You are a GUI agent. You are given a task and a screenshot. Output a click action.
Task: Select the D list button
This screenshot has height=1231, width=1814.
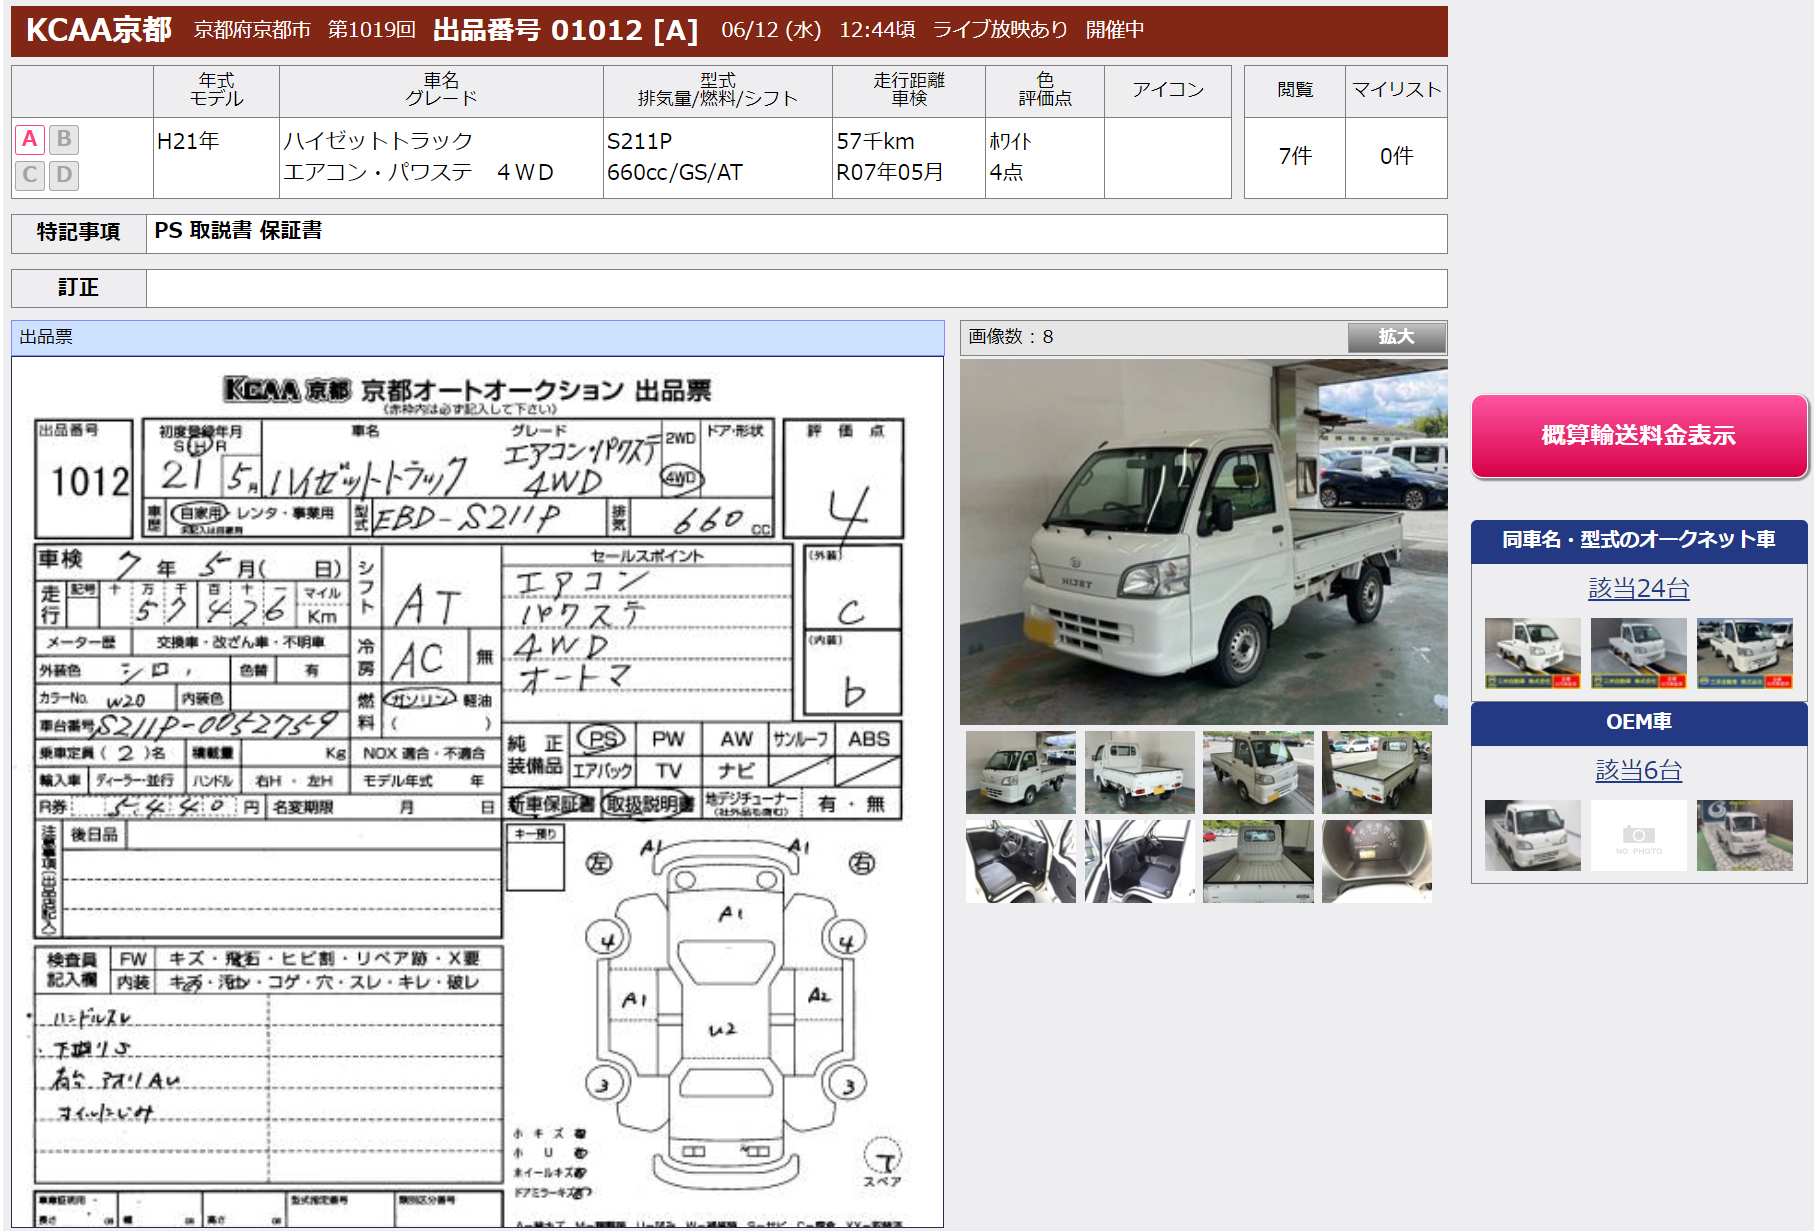coord(64,175)
